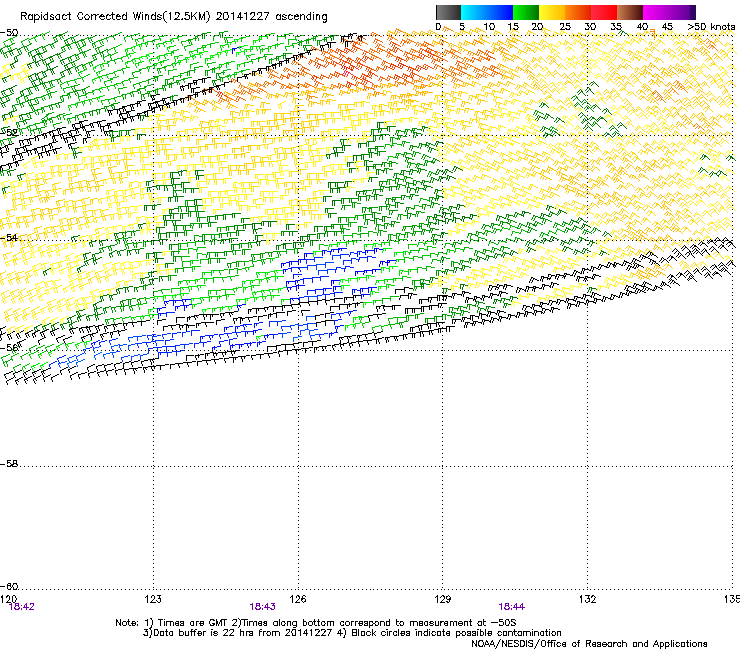The width and height of the screenshot is (740, 650).
Task: Click the gray 0-5 knots color segment
Action: pos(448,12)
